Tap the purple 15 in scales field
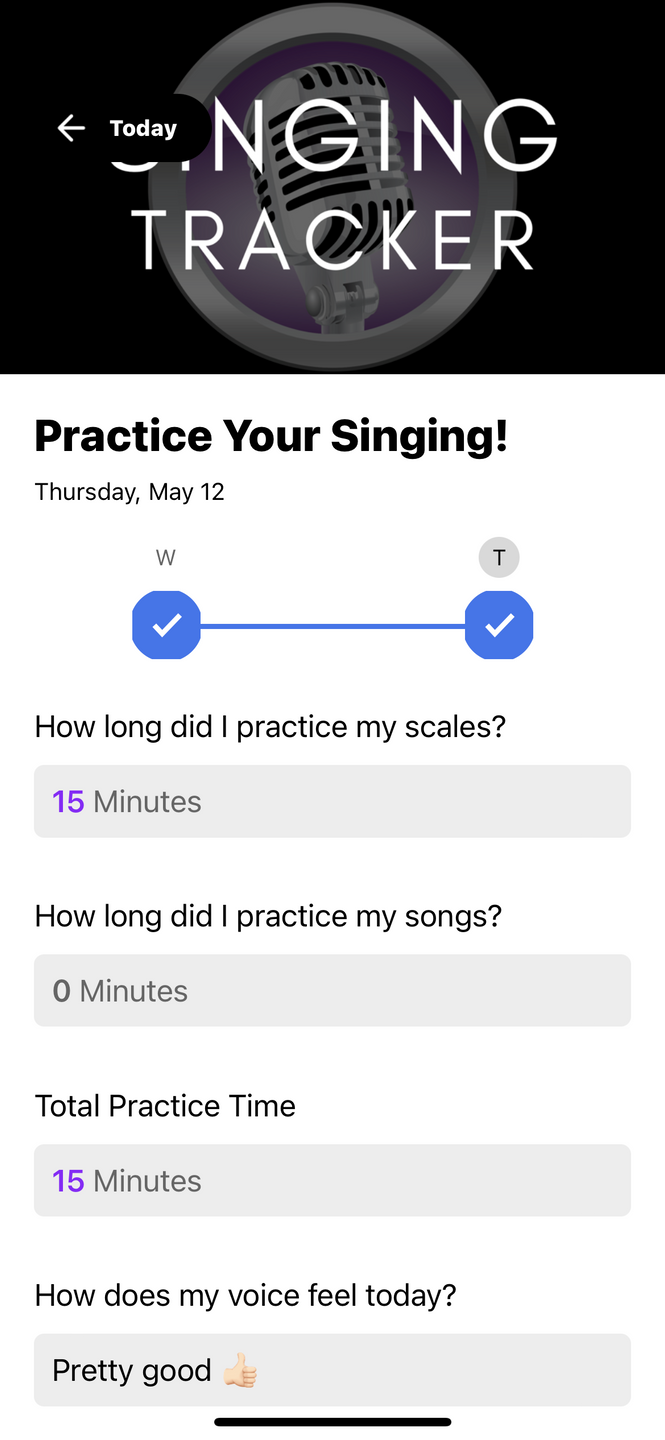 point(68,801)
